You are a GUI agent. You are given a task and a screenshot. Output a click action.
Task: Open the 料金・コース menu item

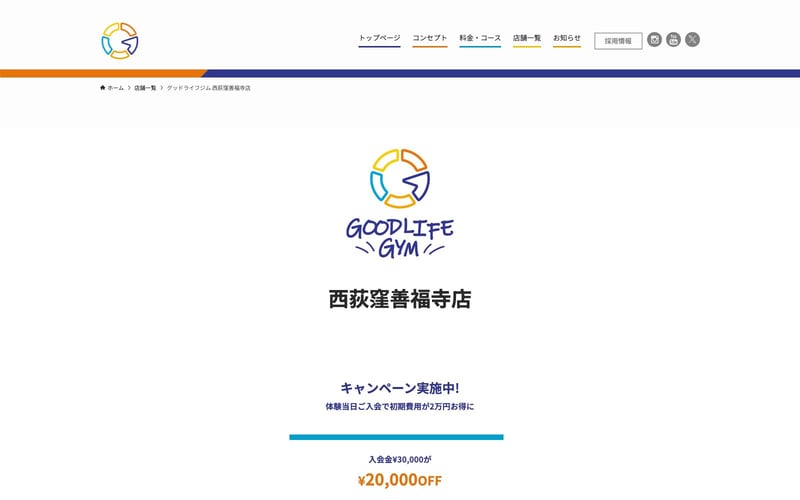click(480, 38)
